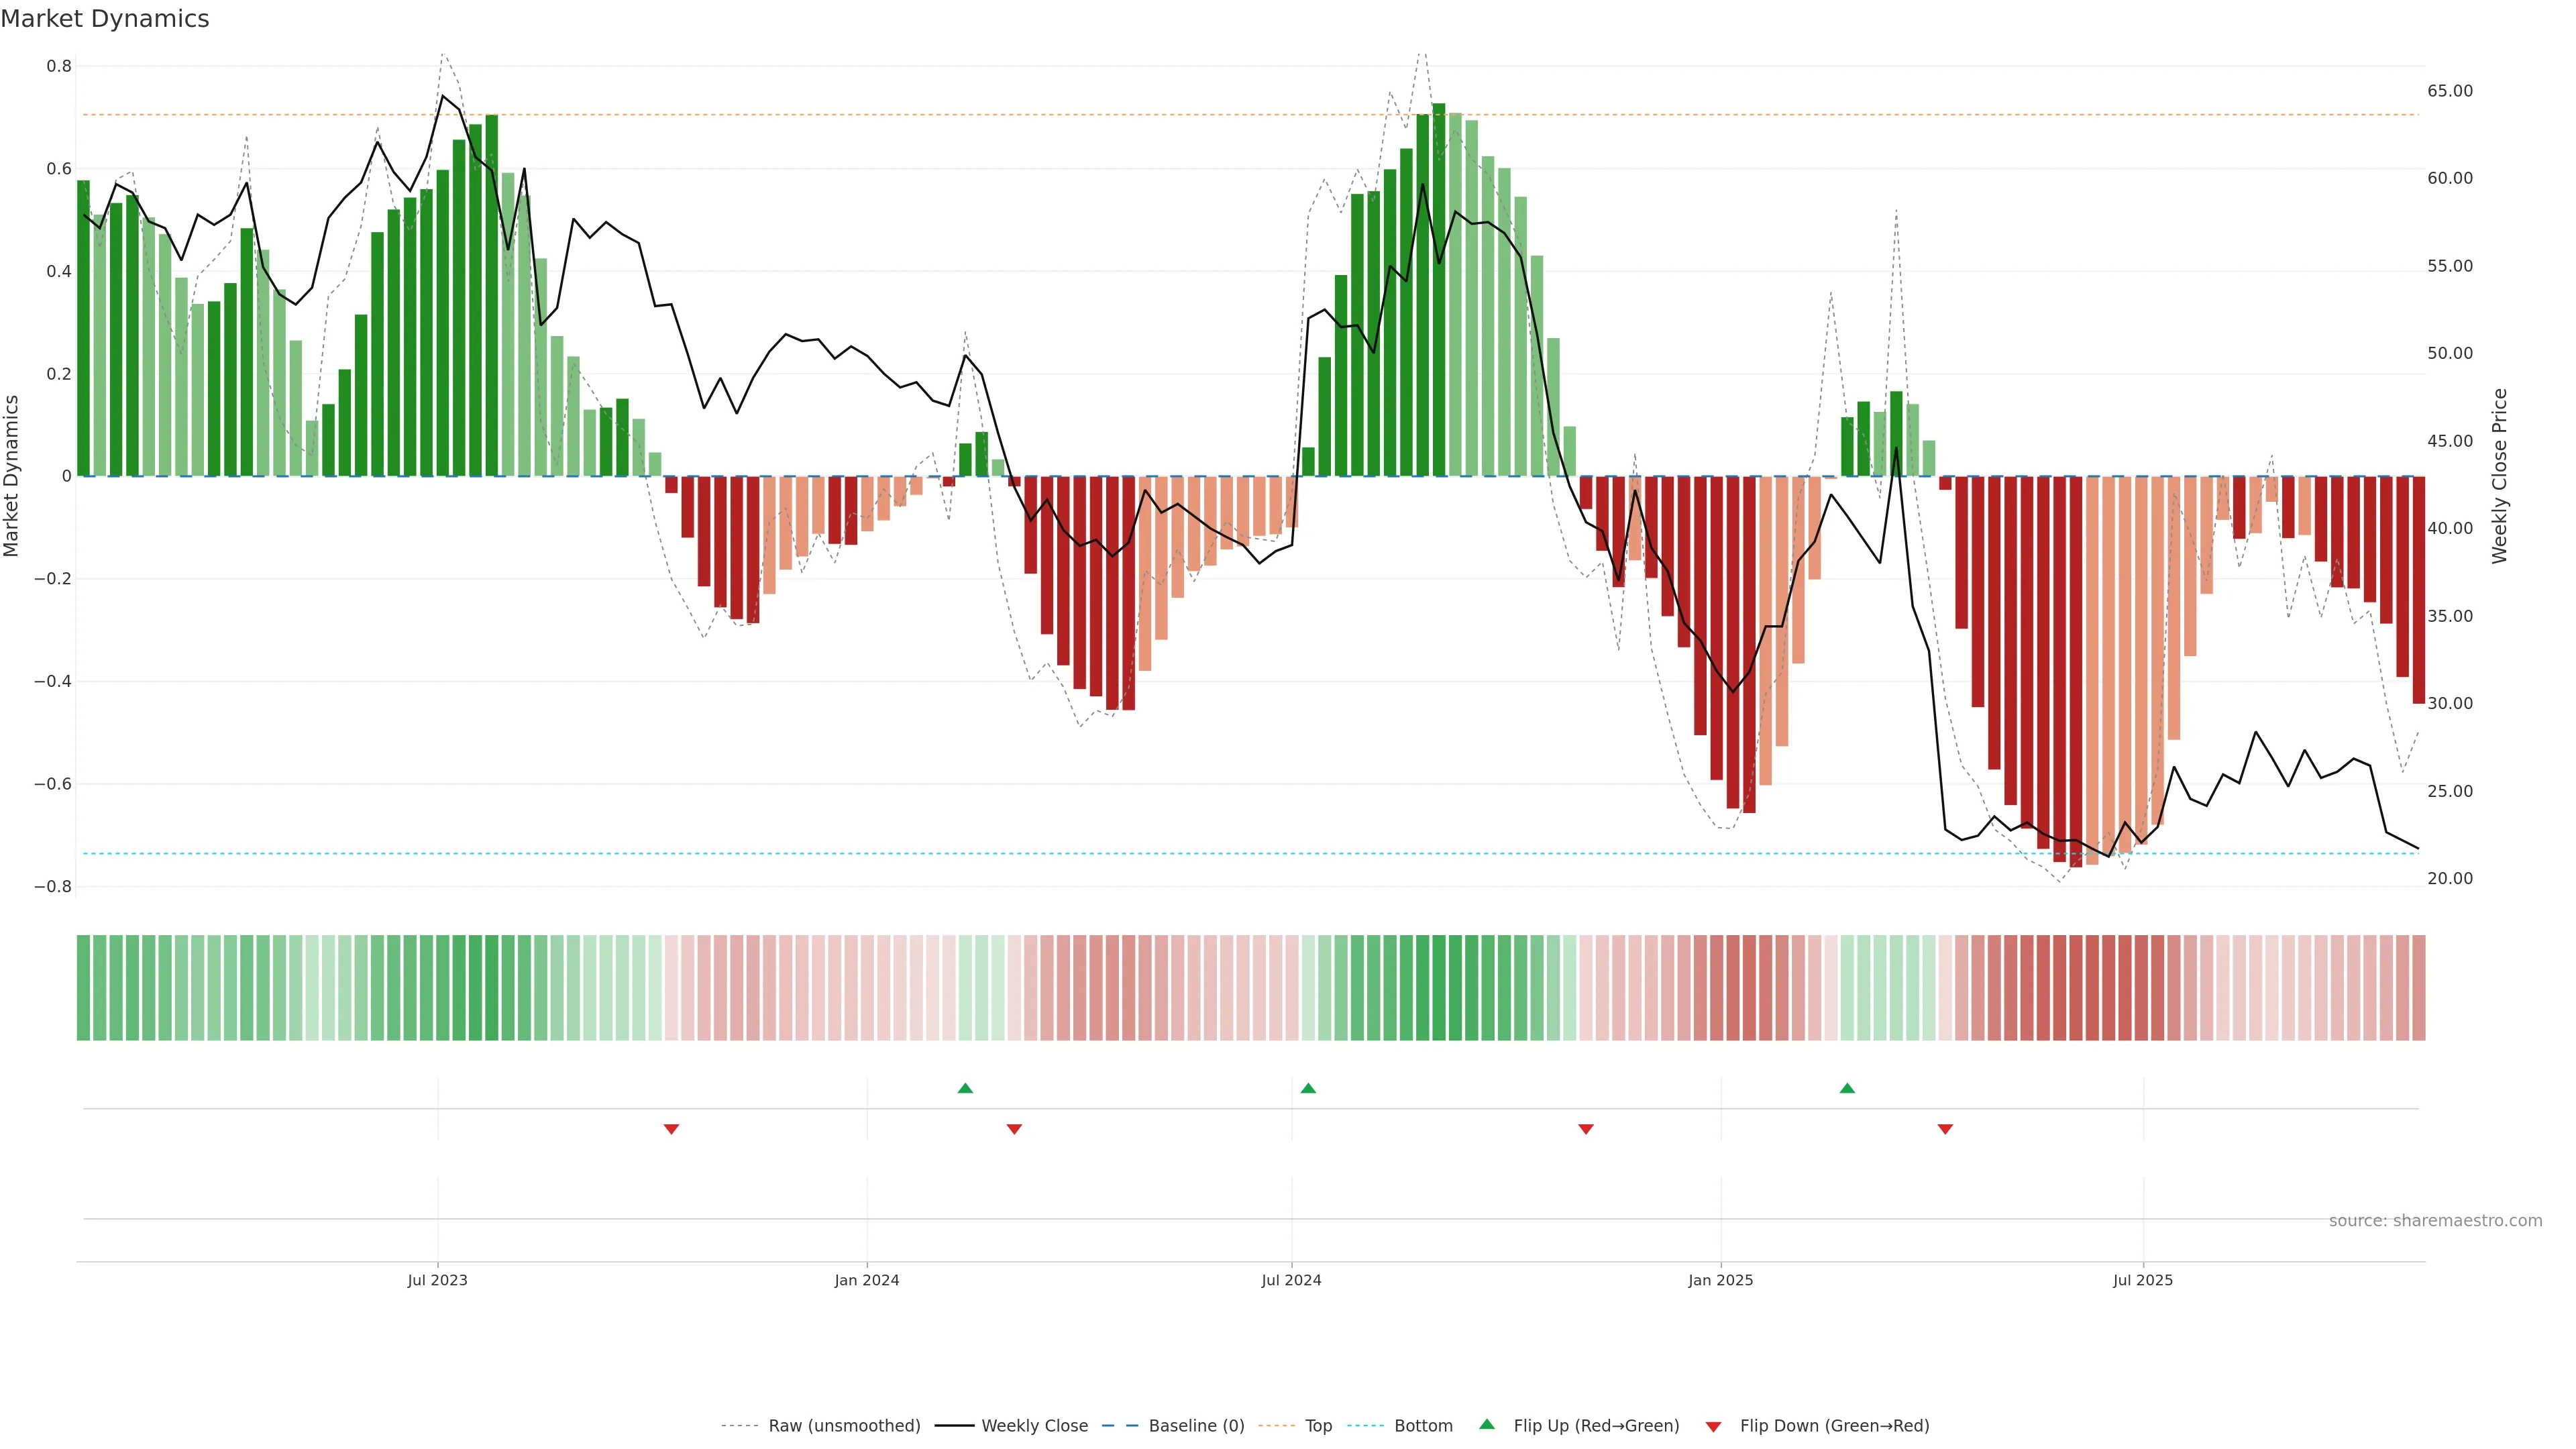2576x1449 pixels.
Task: Click the Bottom legend label
Action: [x=1423, y=1426]
